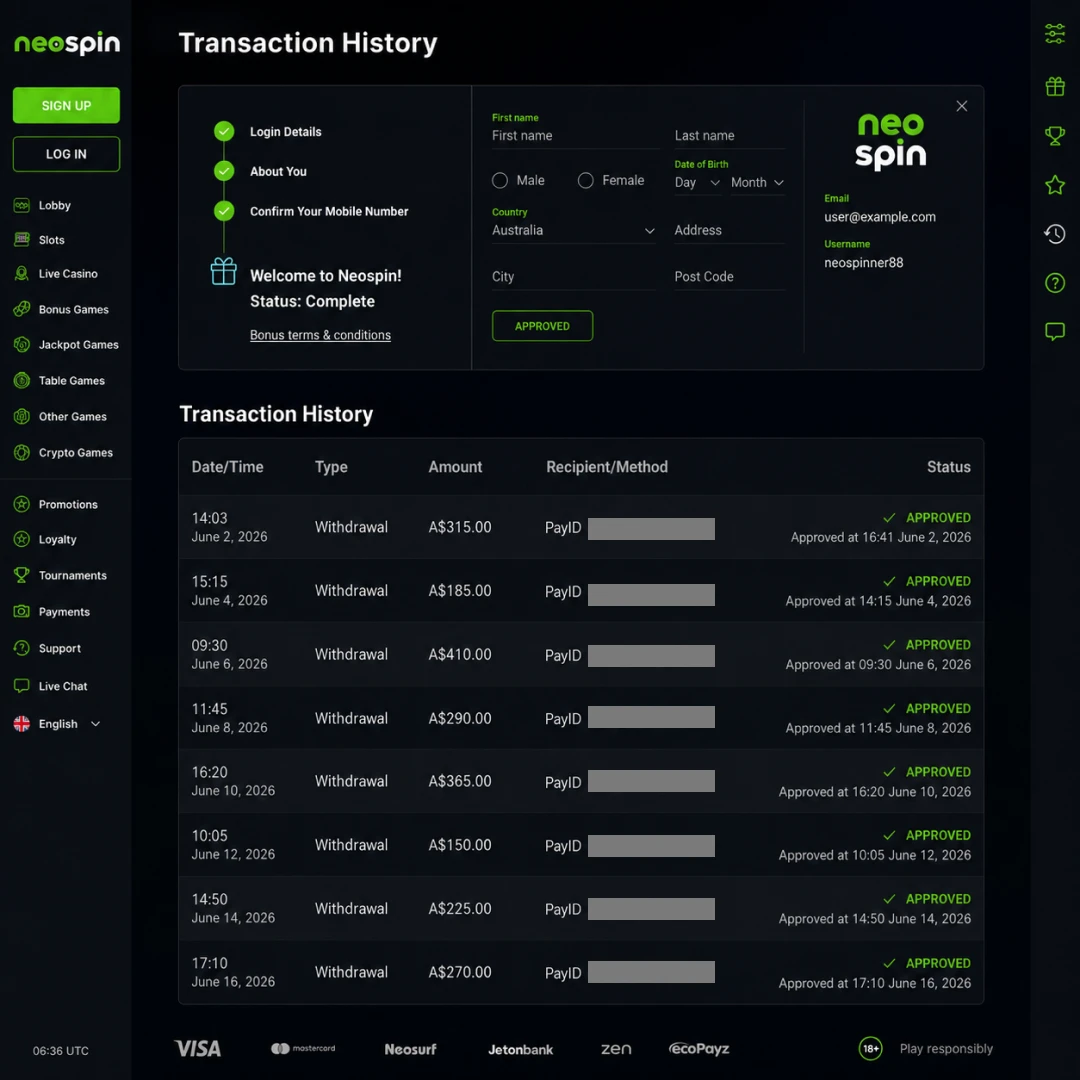Click the A$315.00 amount cell
This screenshot has height=1080, width=1080.
click(x=460, y=527)
